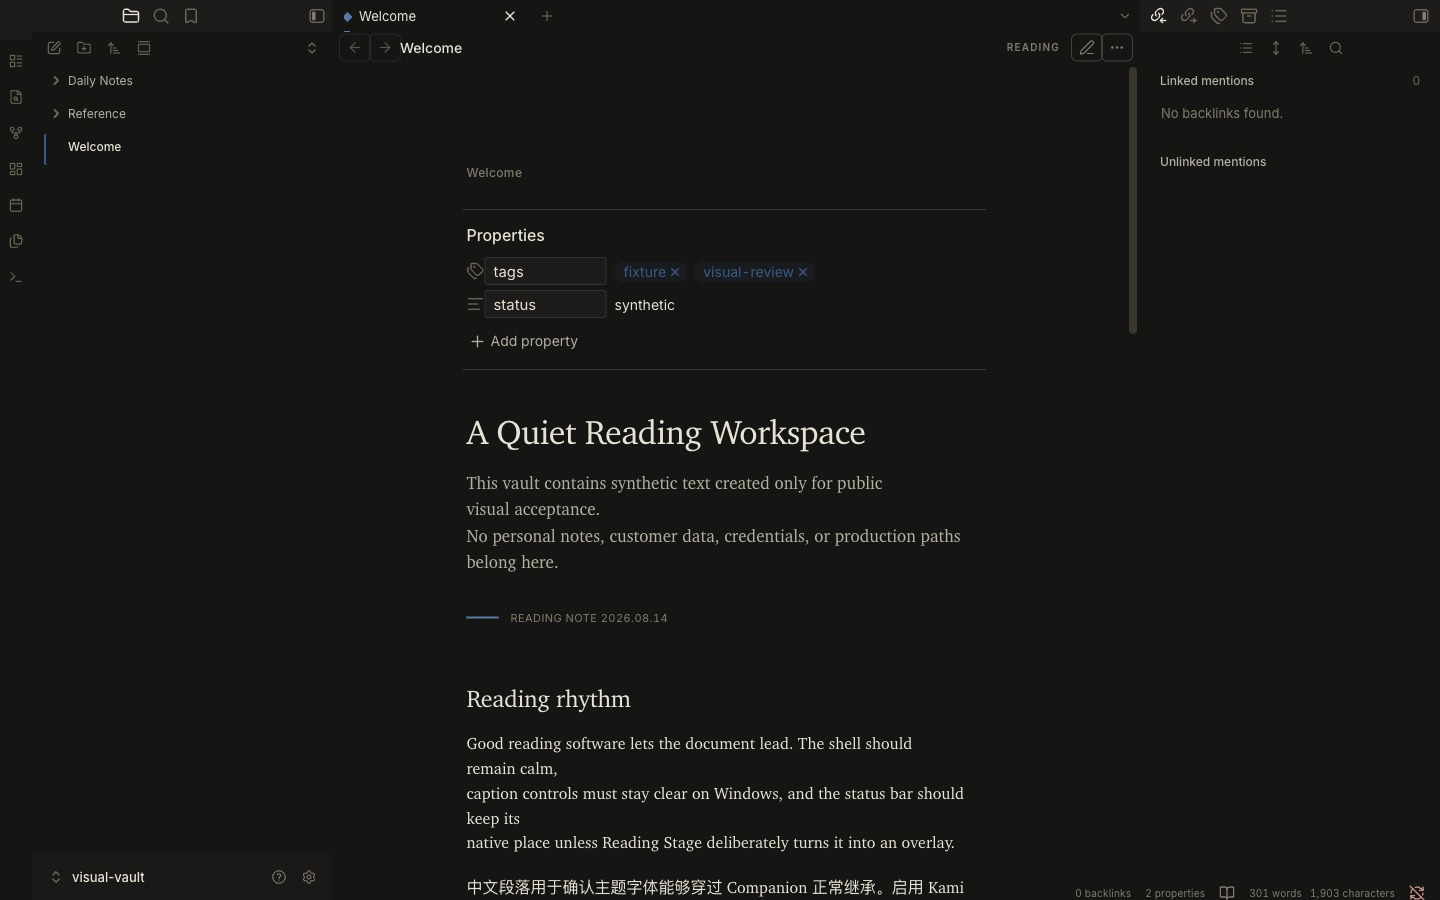Open a new tab with plus
The height and width of the screenshot is (900, 1440).
[547, 16]
